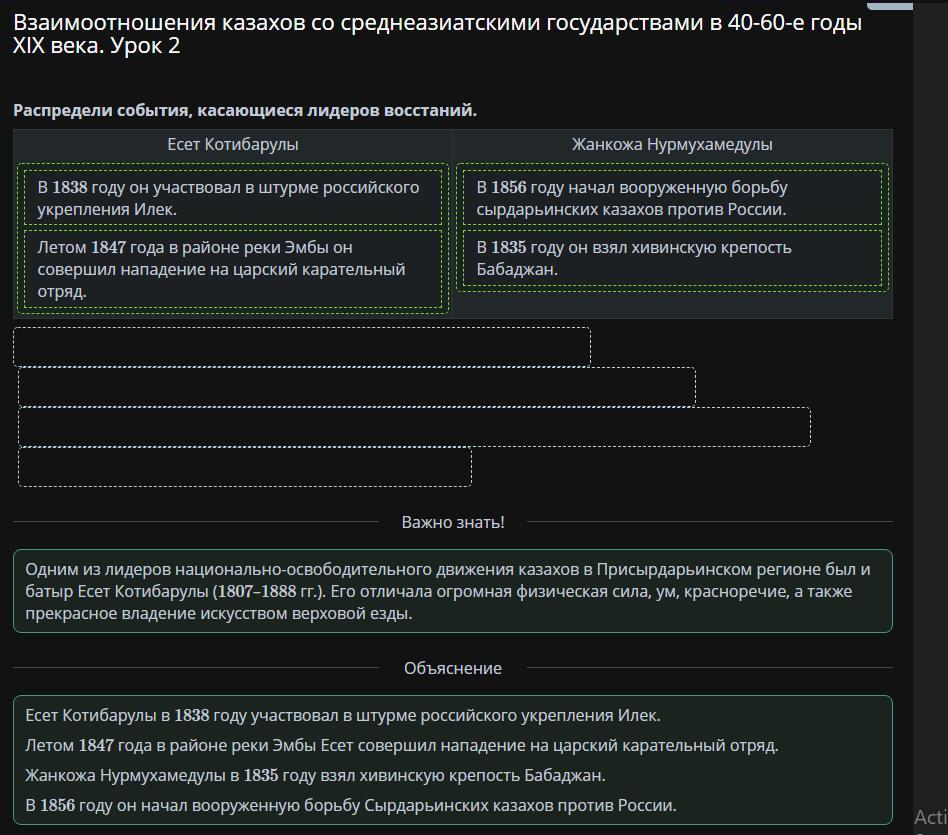Click explanation line 'Есет Котибарулы в 1838 году участвовал'

[343, 715]
